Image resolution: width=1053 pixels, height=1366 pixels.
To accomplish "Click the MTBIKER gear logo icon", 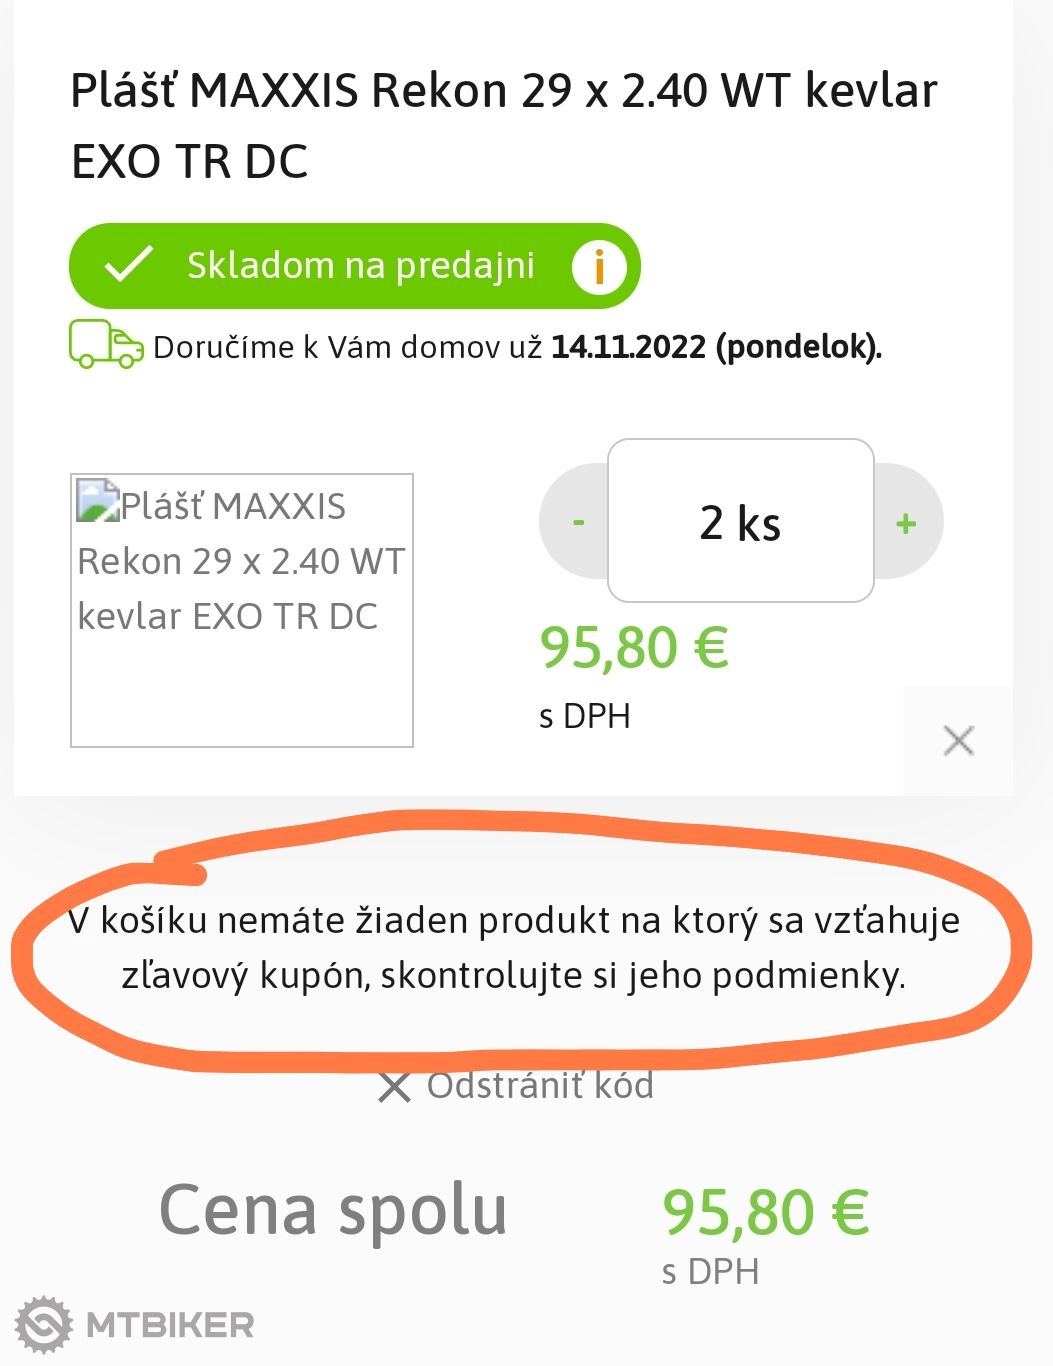I will pyautogui.click(x=44, y=1325).
